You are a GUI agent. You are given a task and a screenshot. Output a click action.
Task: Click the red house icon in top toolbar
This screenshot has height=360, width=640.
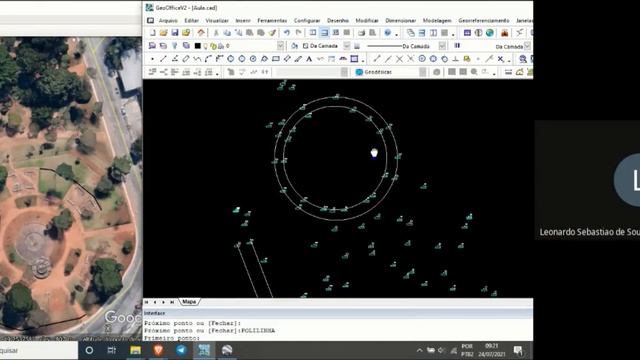coord(201,33)
